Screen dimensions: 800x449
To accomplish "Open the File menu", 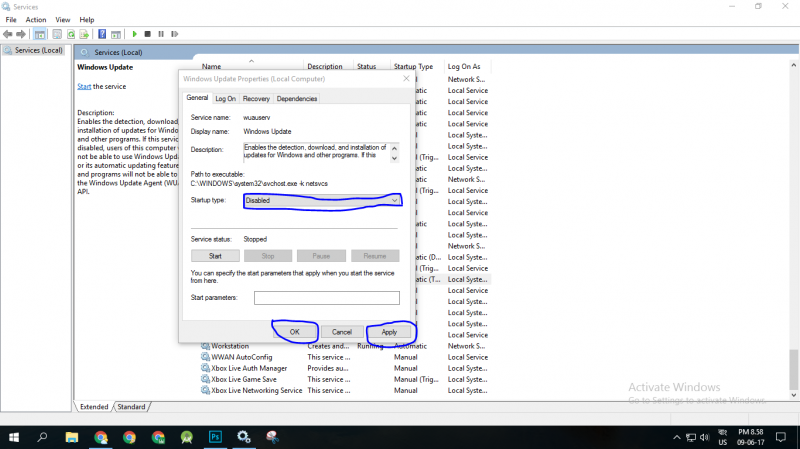I will (x=11, y=19).
